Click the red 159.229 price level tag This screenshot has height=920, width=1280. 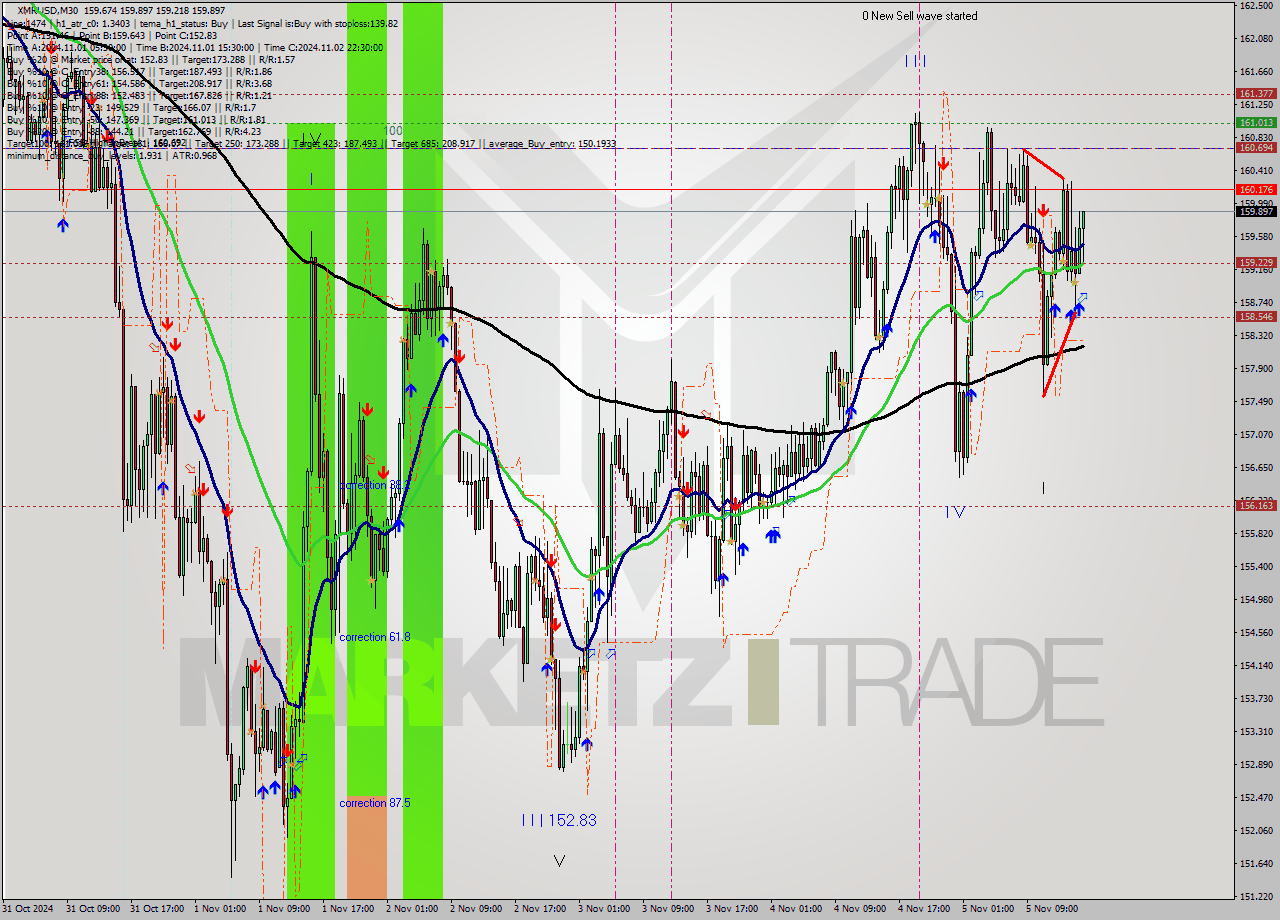1256,263
